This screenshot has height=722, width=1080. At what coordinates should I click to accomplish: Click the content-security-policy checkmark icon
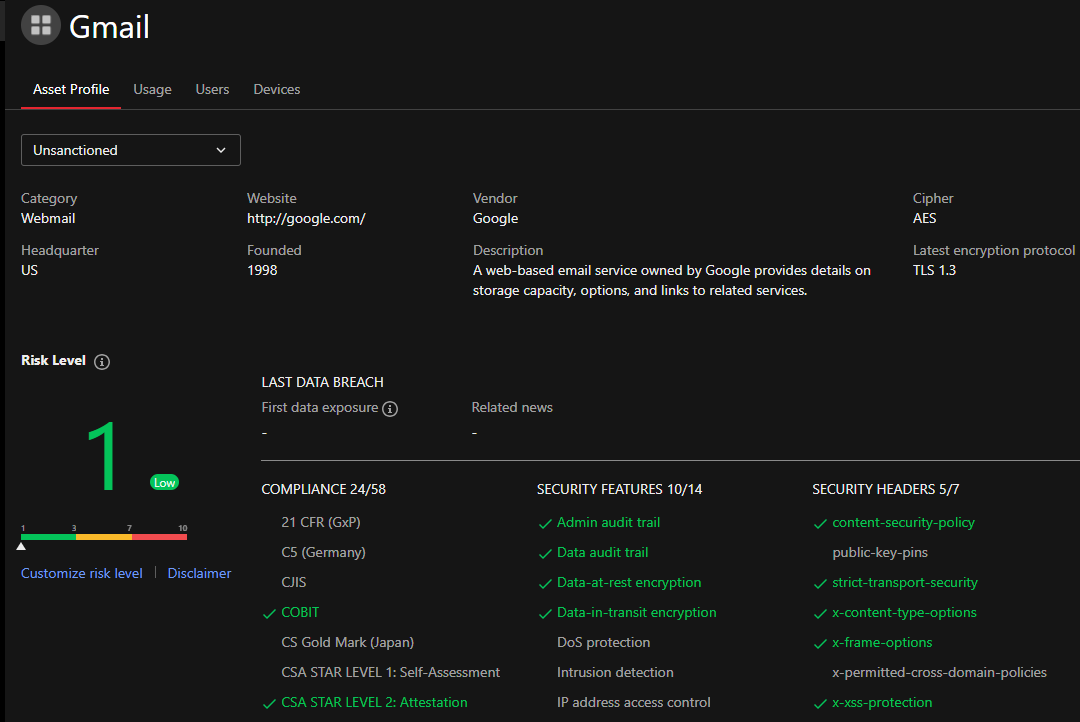(820, 523)
